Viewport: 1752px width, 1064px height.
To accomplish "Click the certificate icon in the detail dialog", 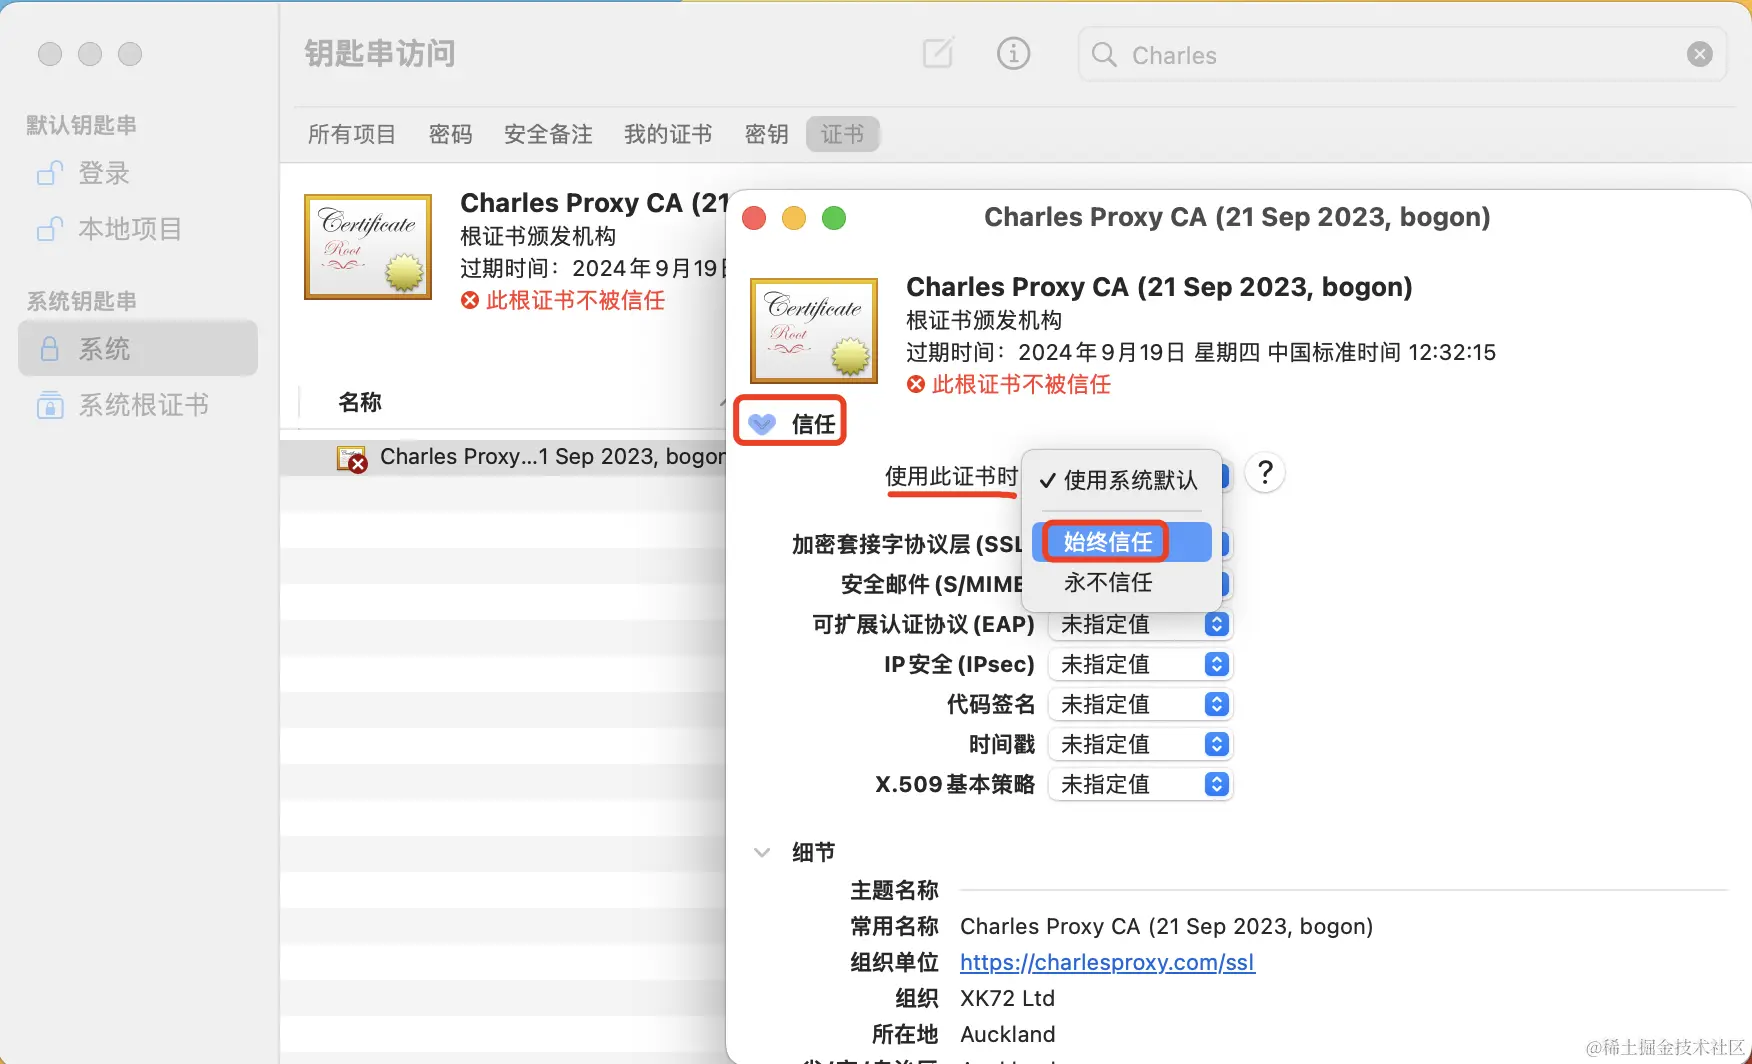I will point(814,331).
